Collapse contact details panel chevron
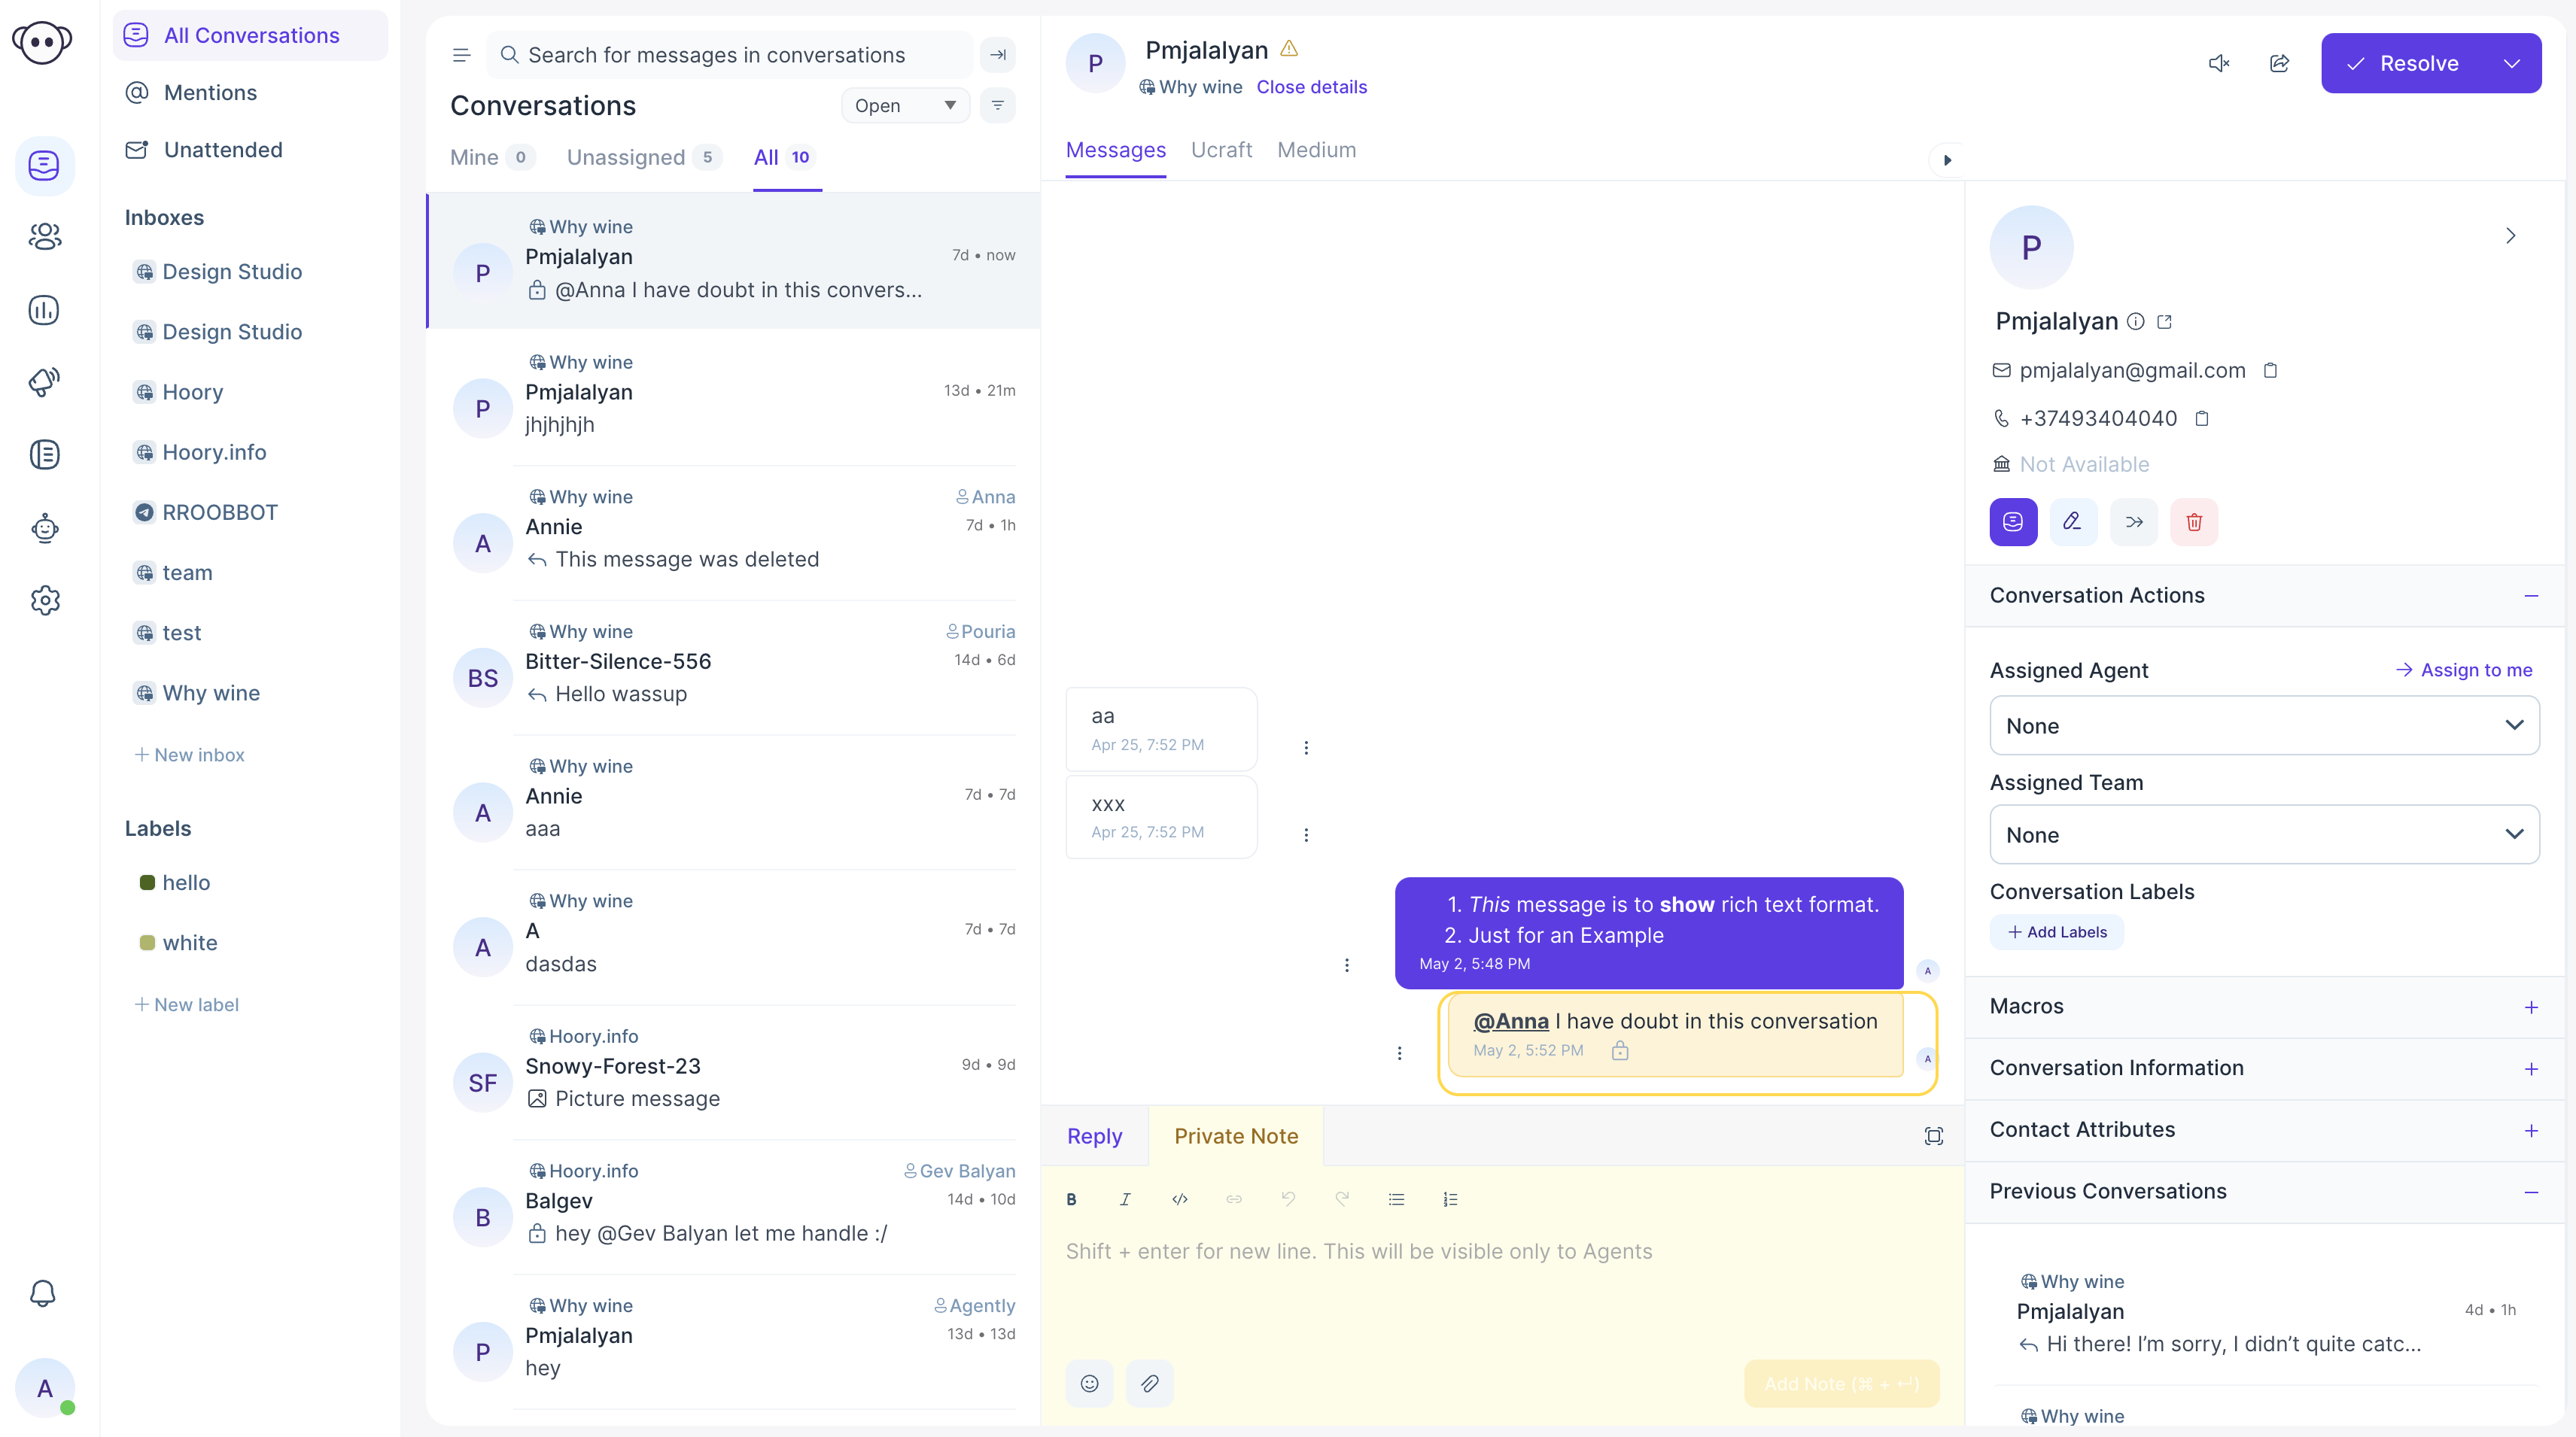 (x=2510, y=236)
